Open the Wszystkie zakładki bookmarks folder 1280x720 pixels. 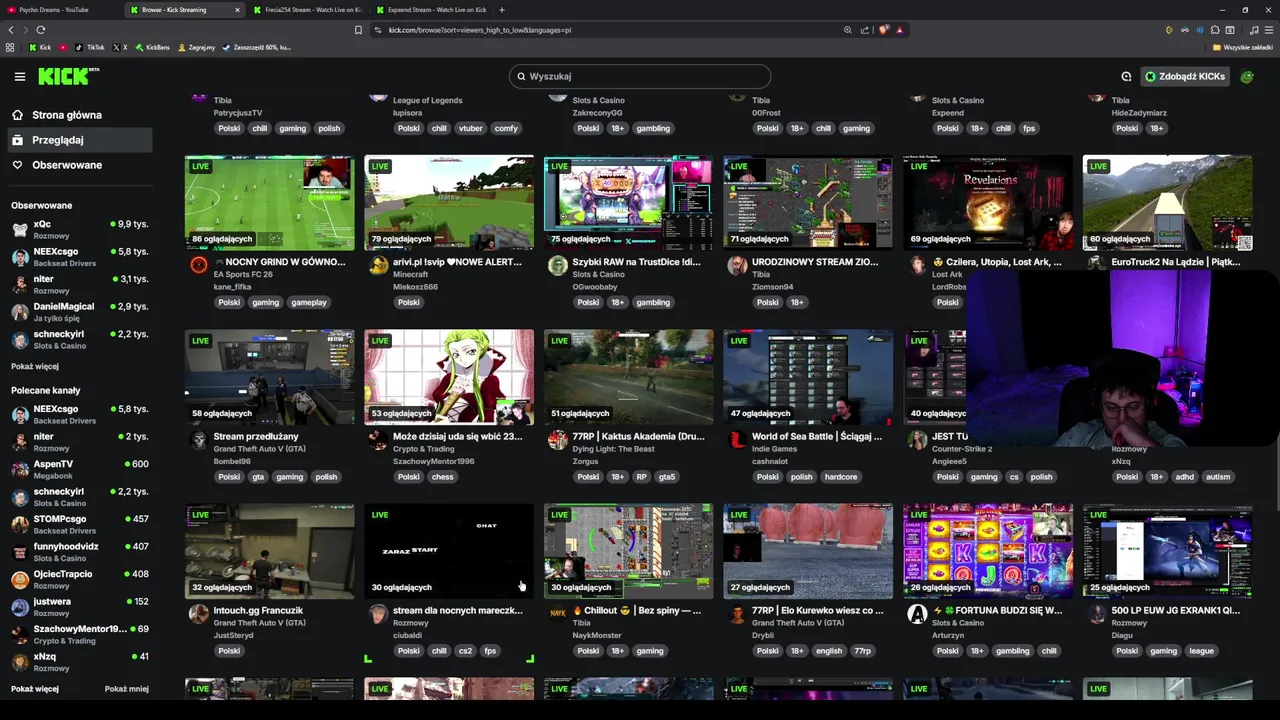coord(1242,47)
